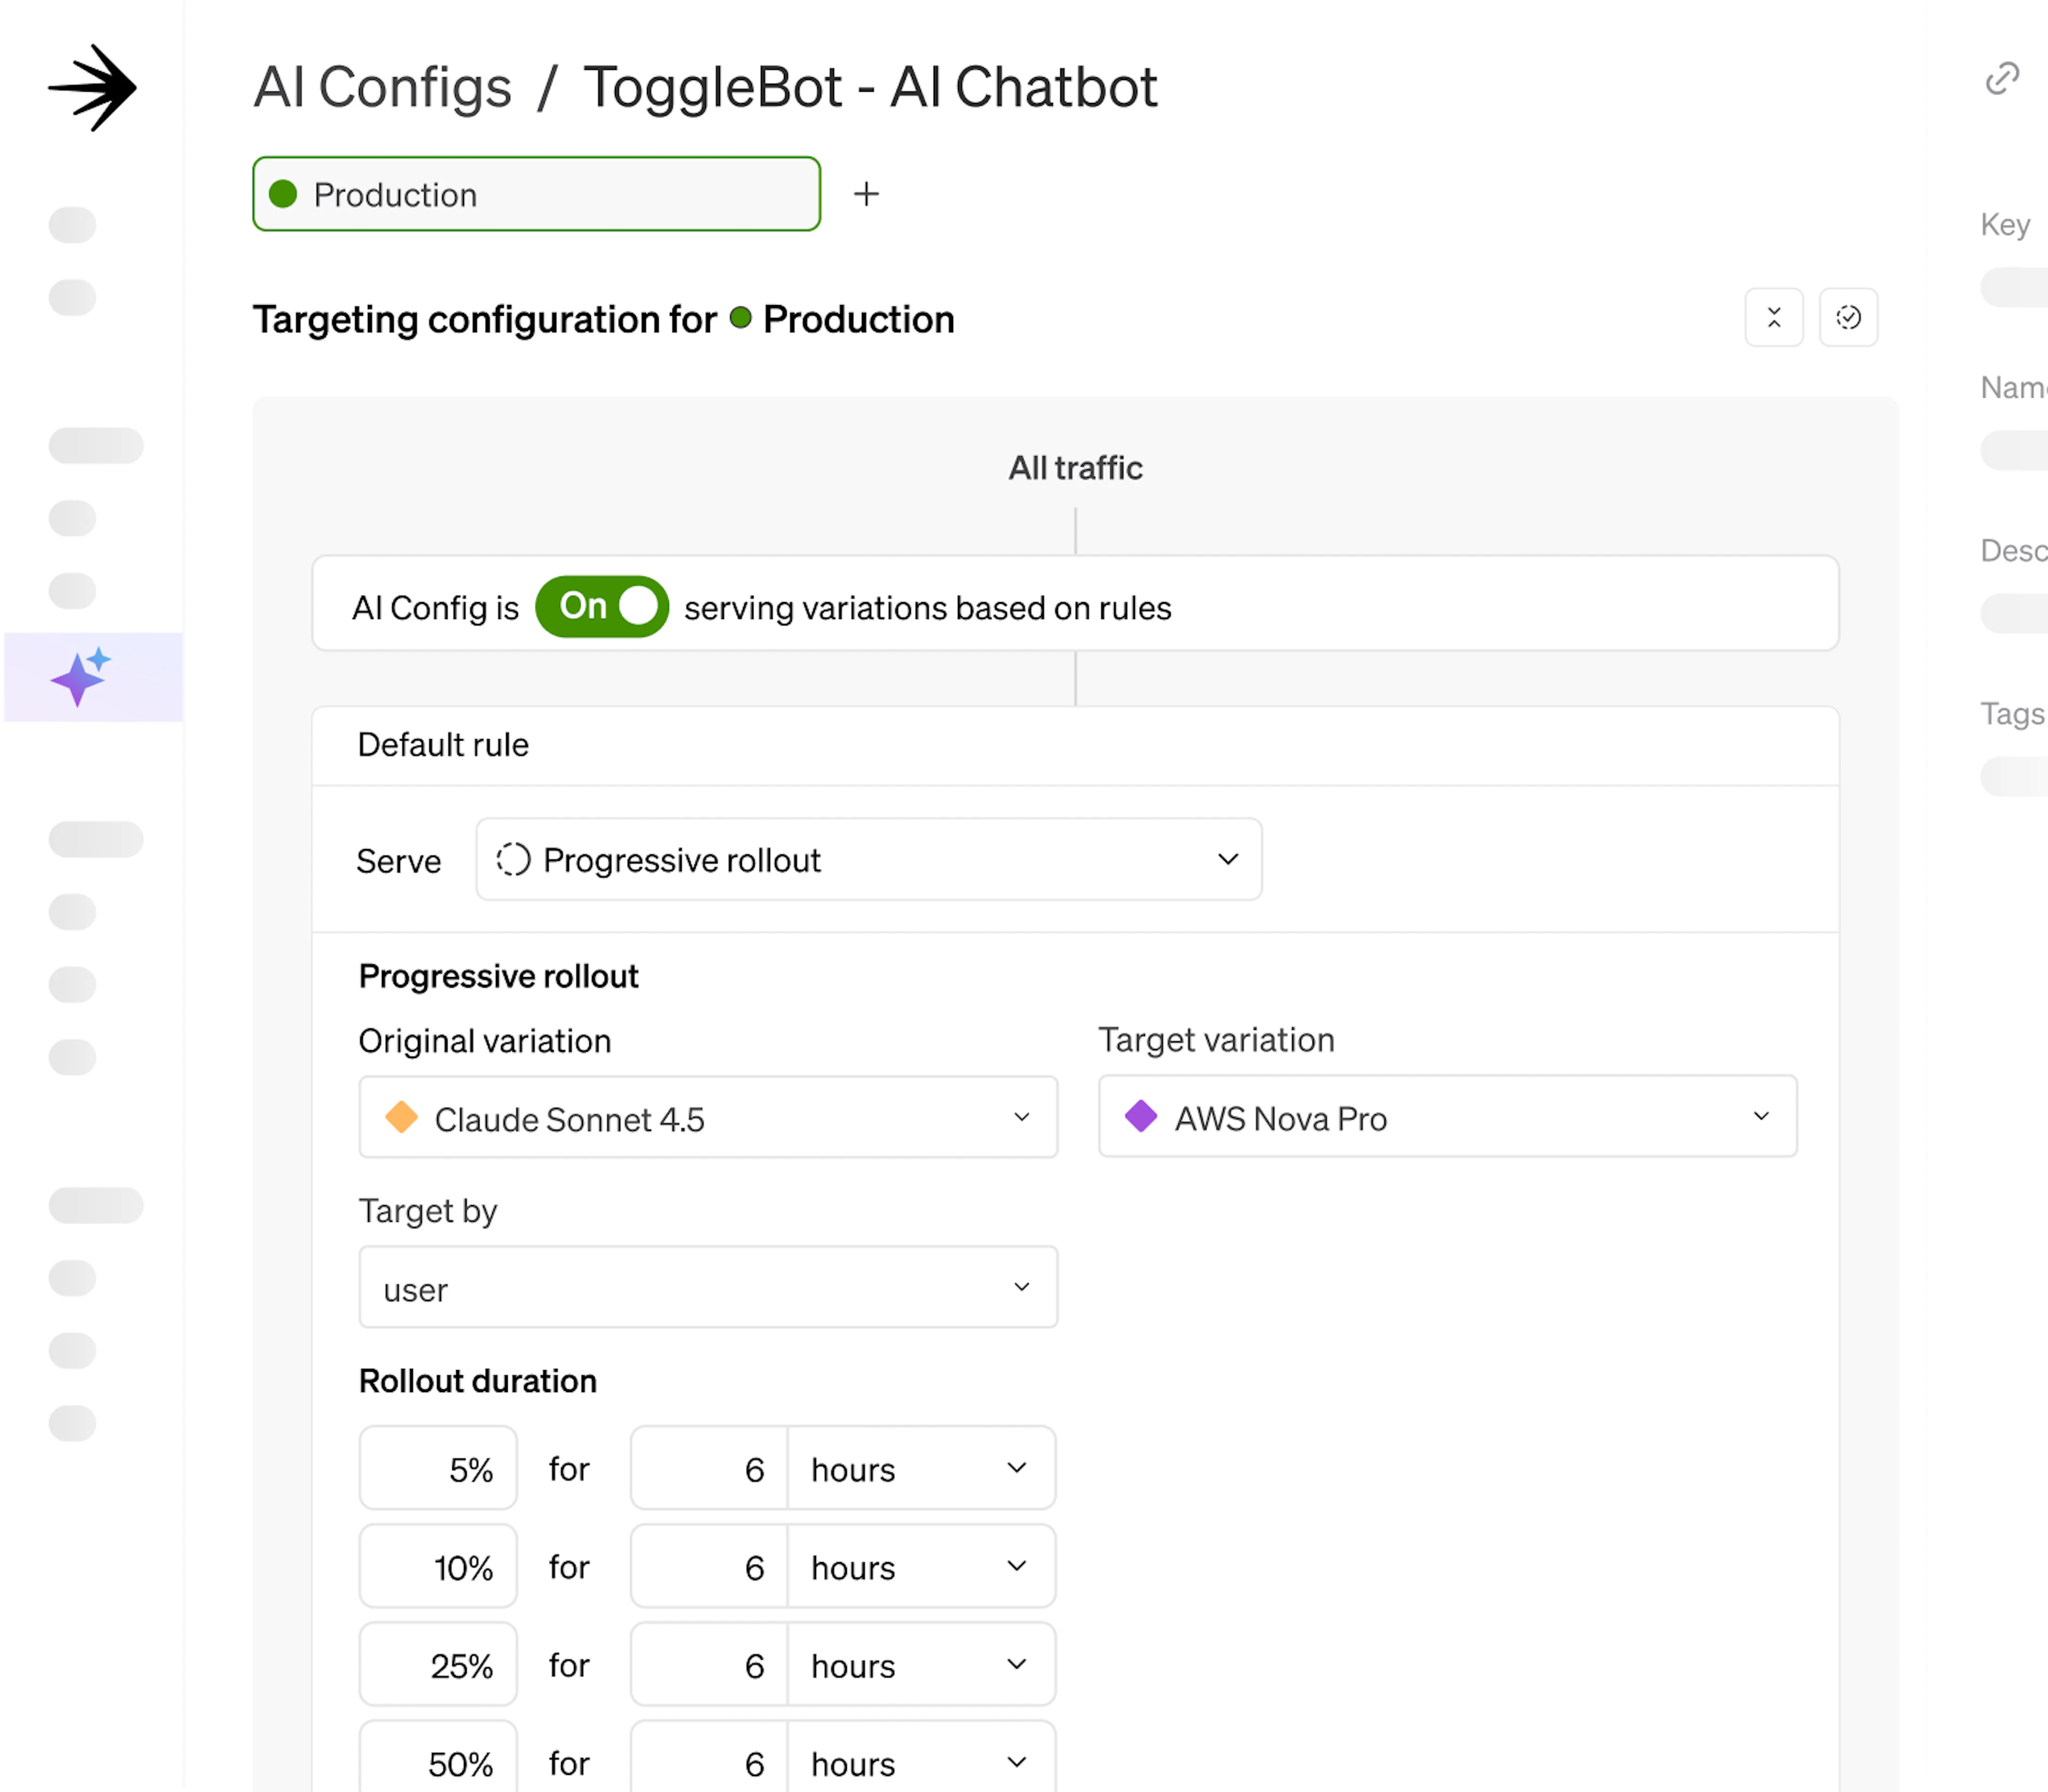Change hours unit for the 10% step
Viewport: 2048px width, 1792px height.
921,1566
